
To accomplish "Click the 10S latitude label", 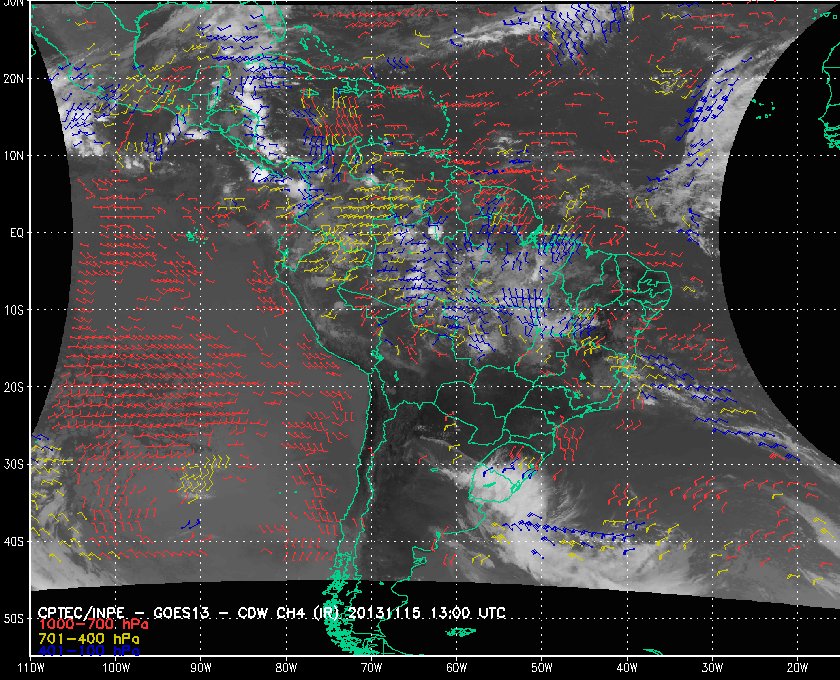I will [13, 310].
